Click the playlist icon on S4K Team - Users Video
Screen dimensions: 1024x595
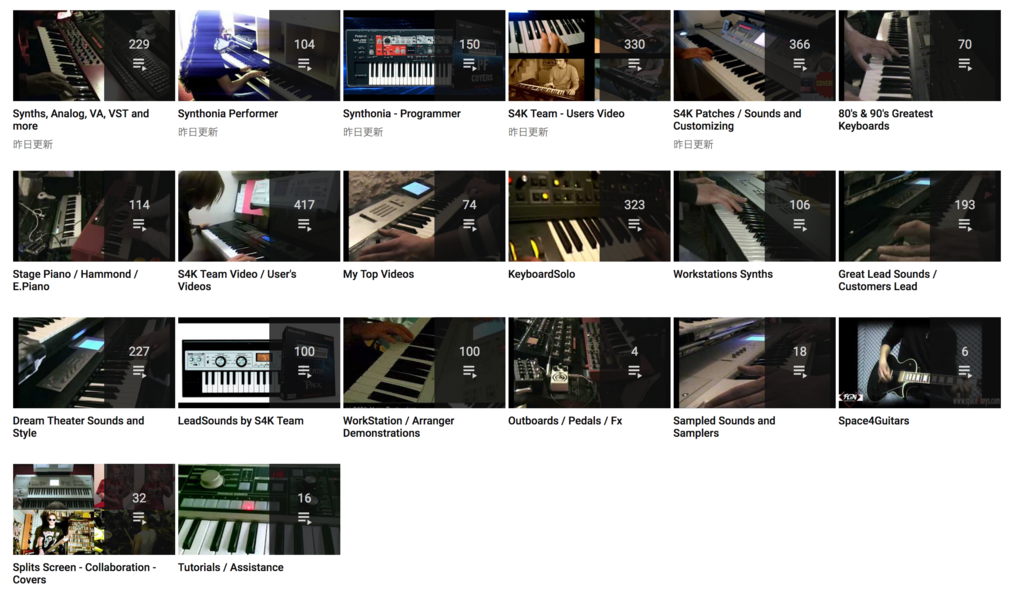634,65
